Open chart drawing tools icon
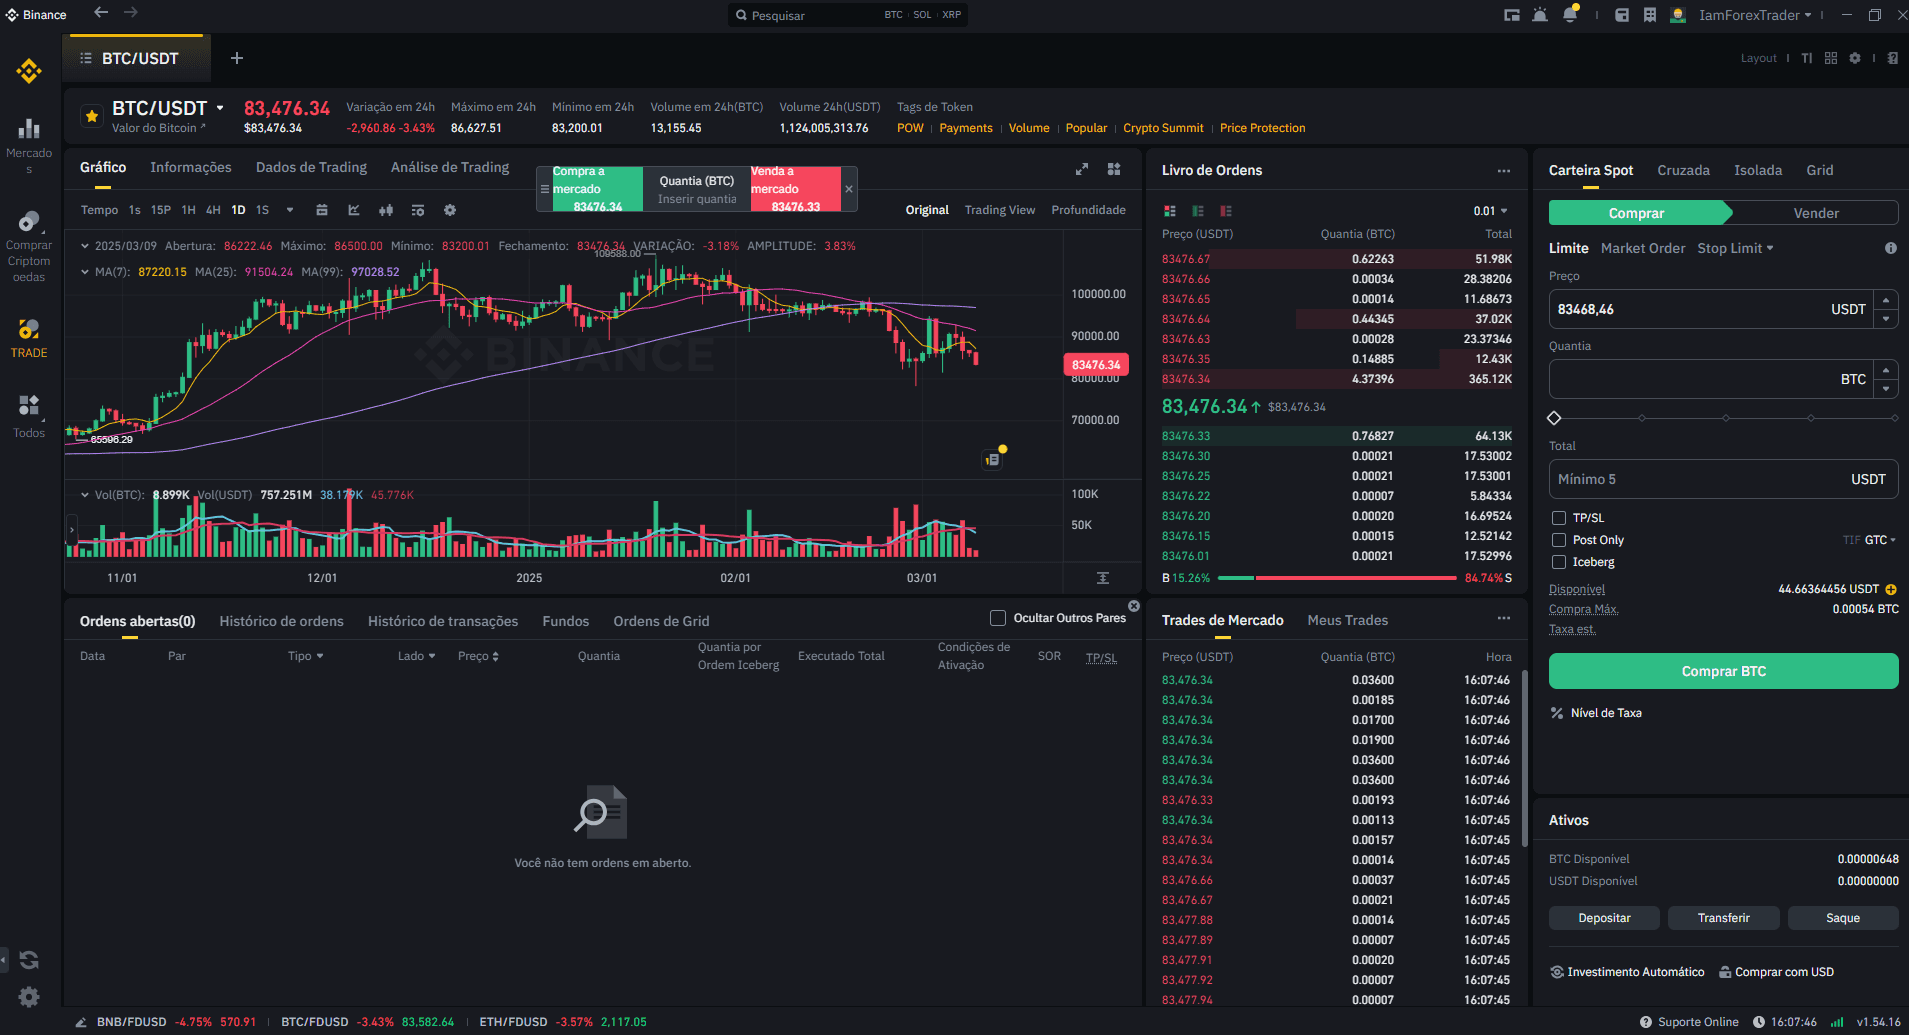The image size is (1909, 1035). (354, 210)
